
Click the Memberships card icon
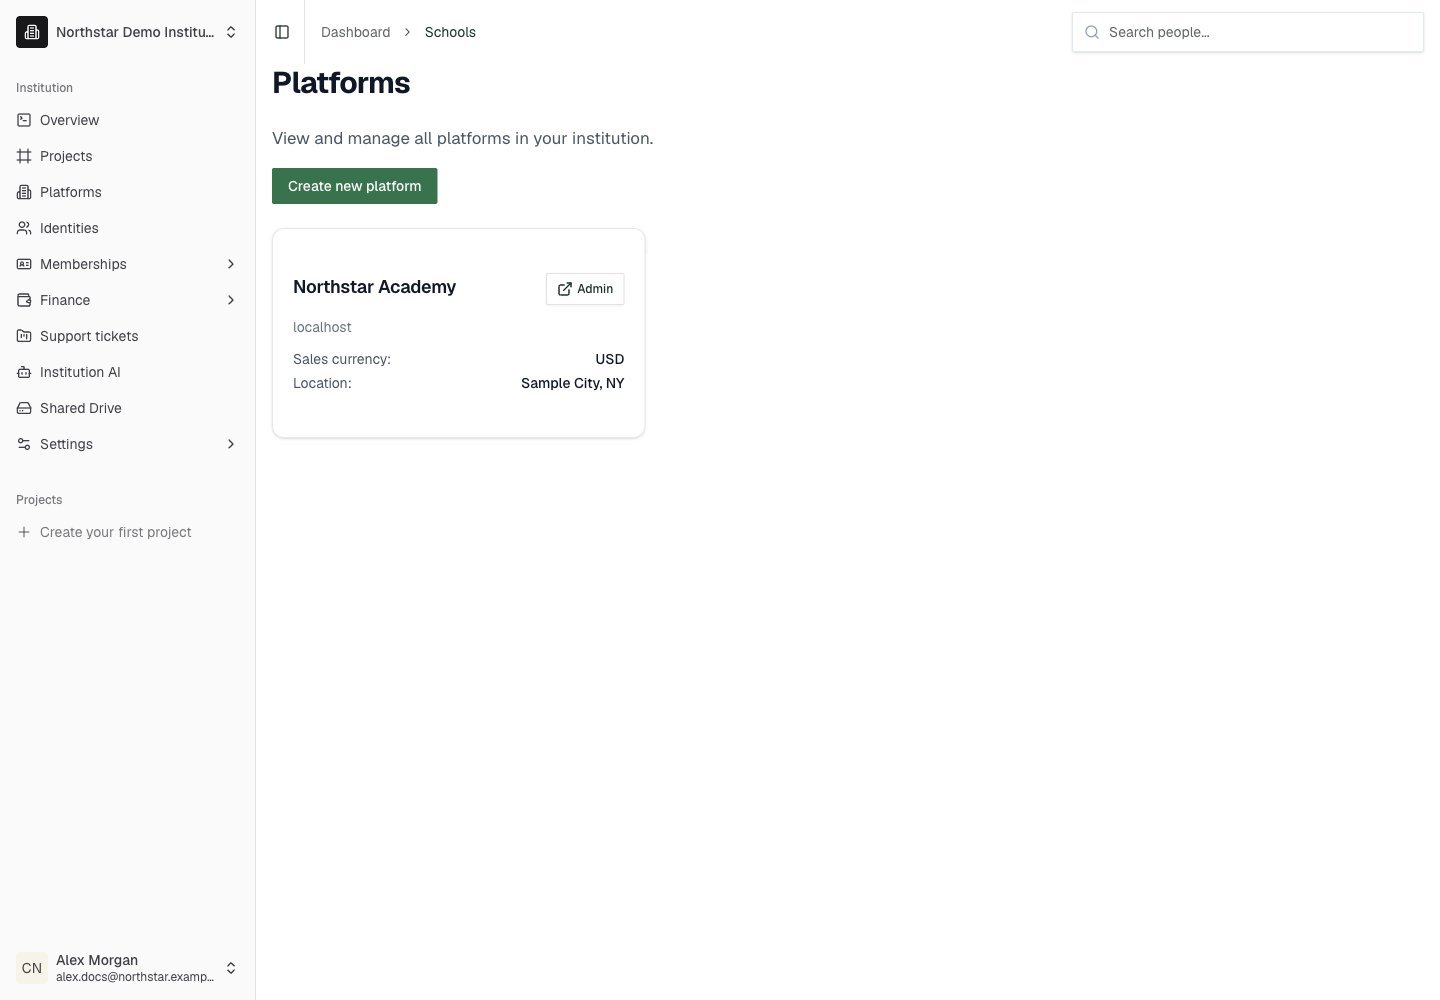coord(24,264)
